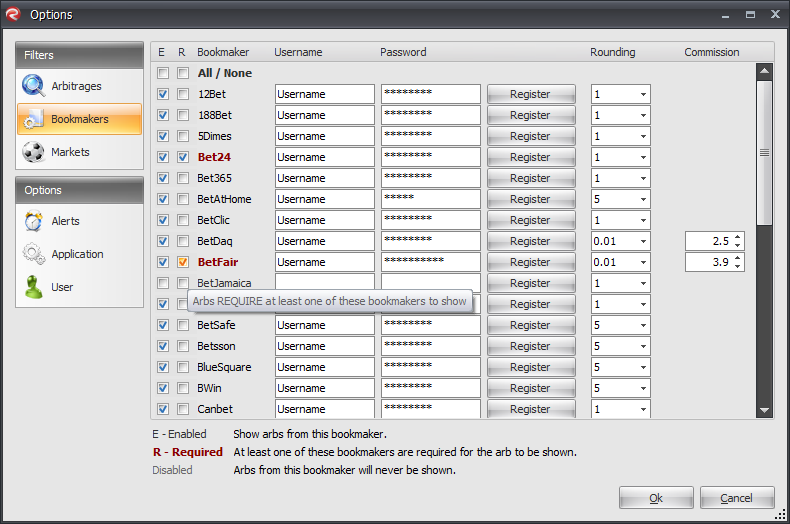Go to the Alerts options page
790x524 pixels.
coord(80,221)
